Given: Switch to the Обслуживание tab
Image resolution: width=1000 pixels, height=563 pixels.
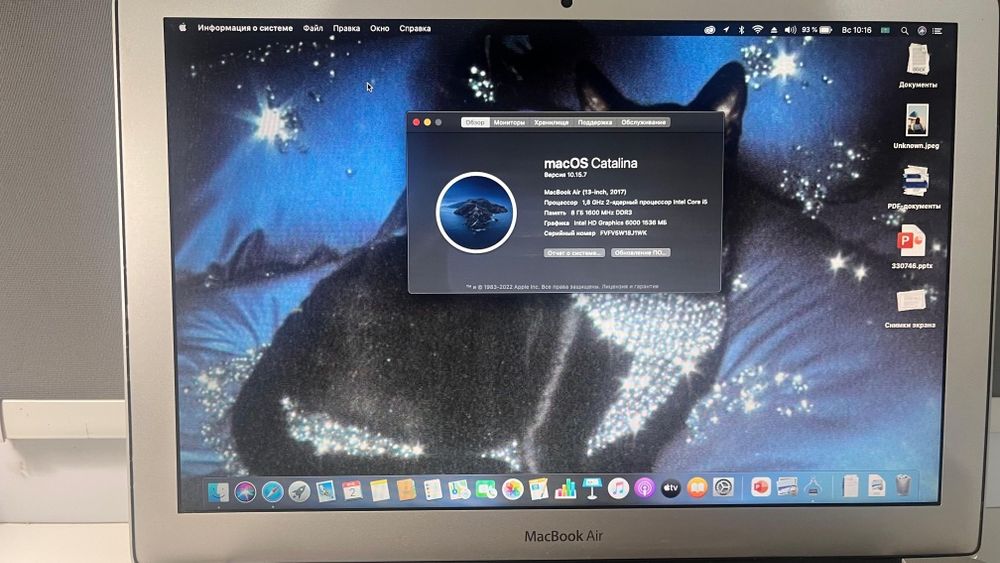Looking at the screenshot, I should pyautogui.click(x=643, y=122).
